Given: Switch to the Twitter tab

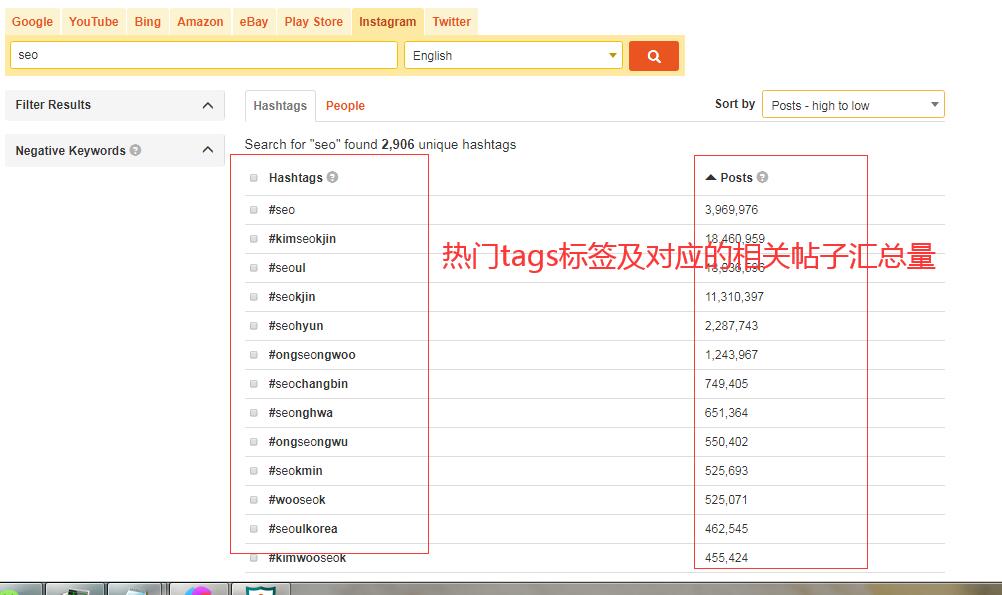Looking at the screenshot, I should 451,21.
